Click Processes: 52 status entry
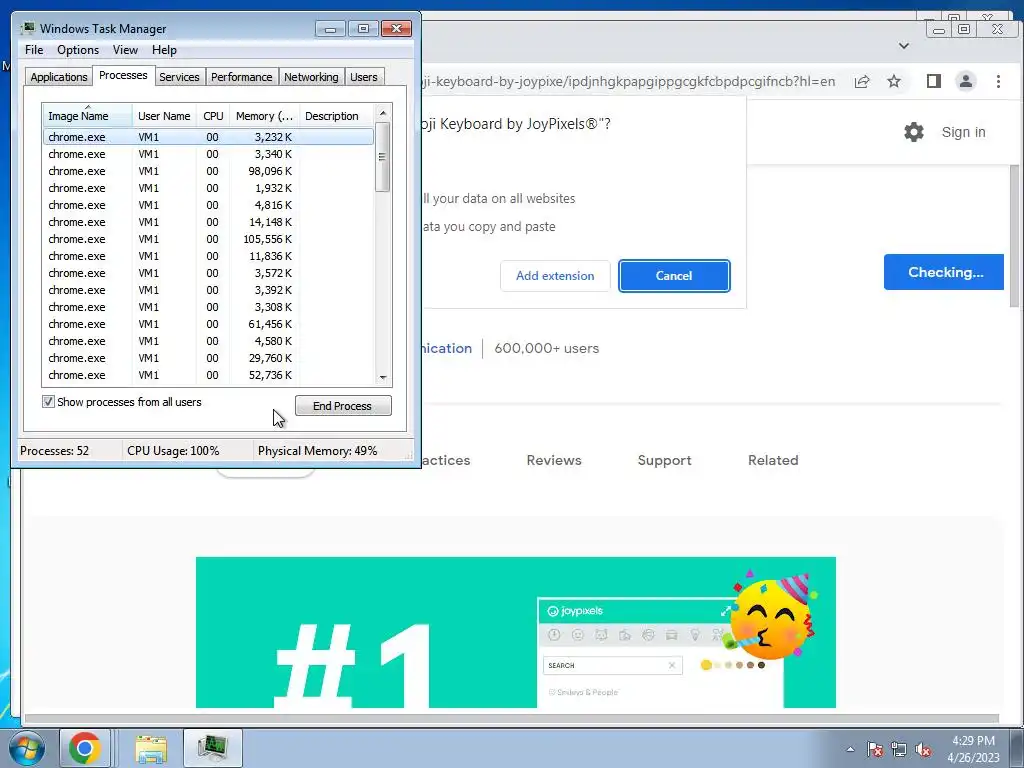 tap(54, 451)
